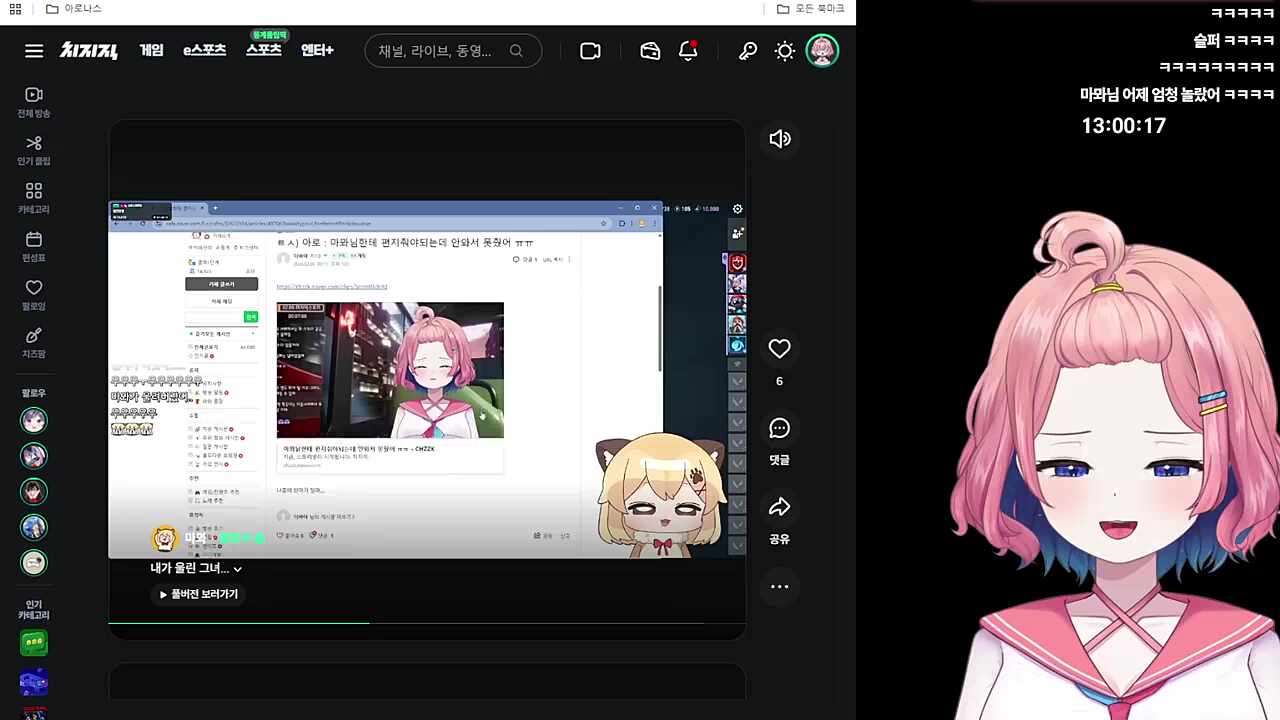Open the clips video icon in top bar
The image size is (1280, 720).
pyautogui.click(x=589, y=51)
